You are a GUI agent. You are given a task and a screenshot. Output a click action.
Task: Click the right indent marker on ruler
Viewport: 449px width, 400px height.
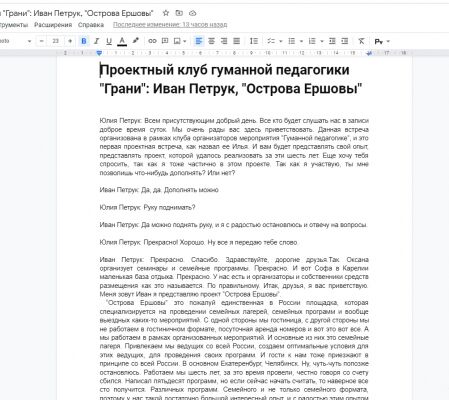click(369, 53)
